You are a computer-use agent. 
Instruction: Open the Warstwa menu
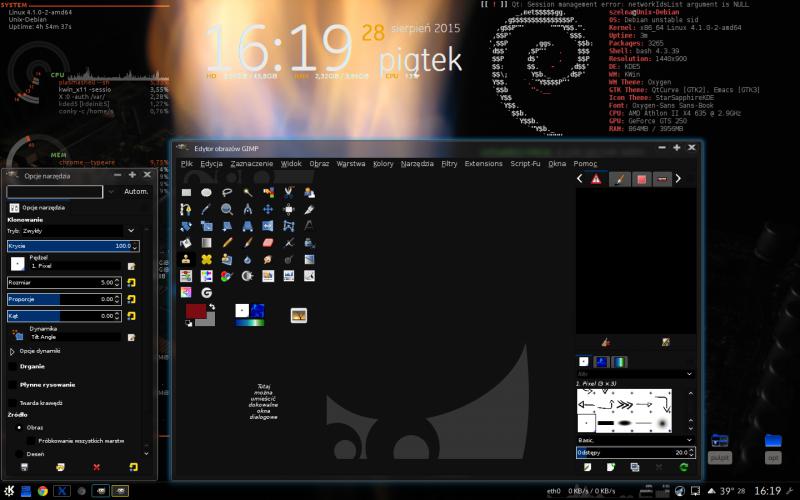point(350,163)
